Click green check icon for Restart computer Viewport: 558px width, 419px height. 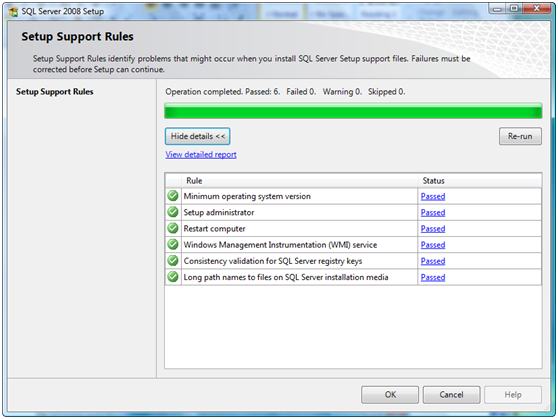(173, 228)
